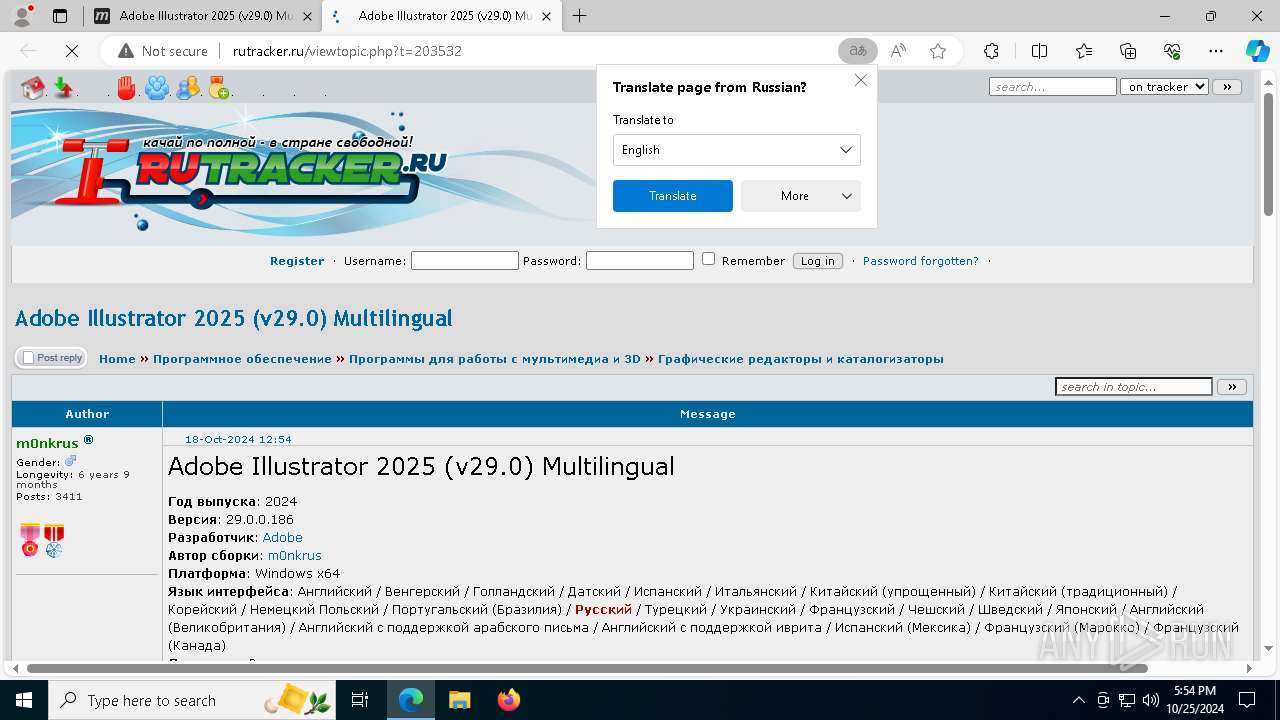Viewport: 1280px width, 720px height.
Task: Open Edge profile avatar icon
Action: click(22, 16)
